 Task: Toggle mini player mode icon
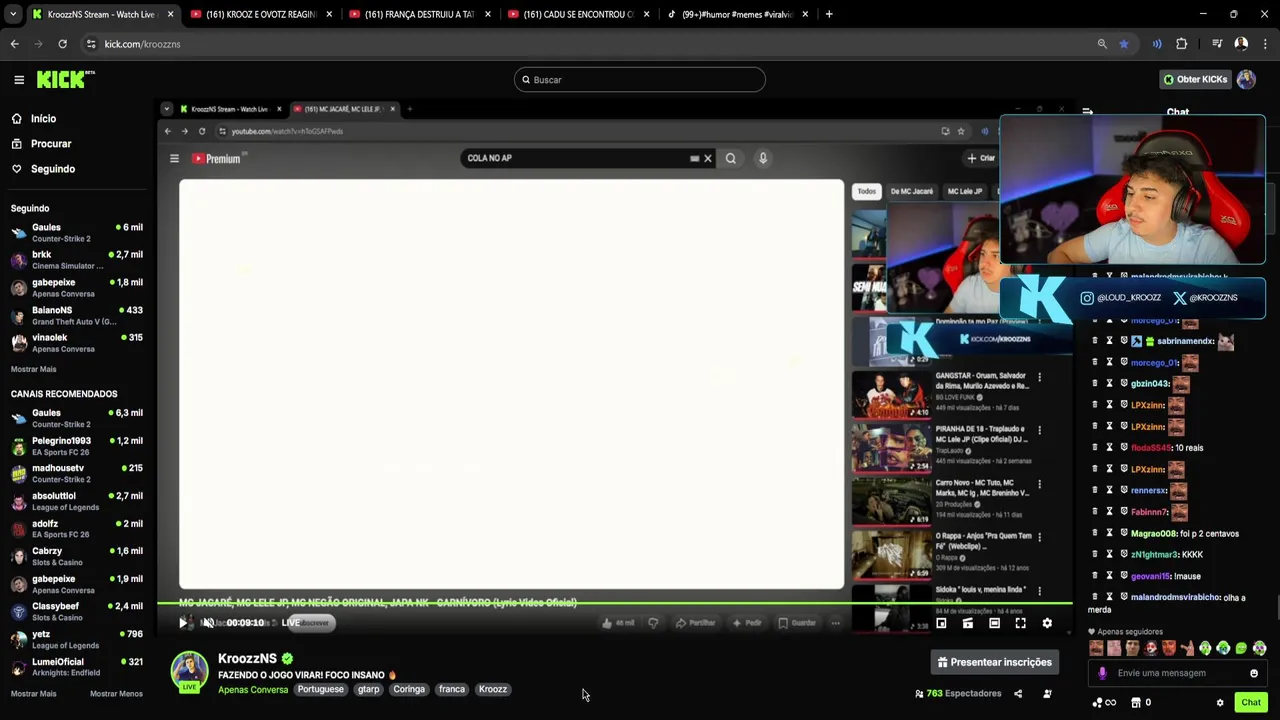tap(968, 623)
